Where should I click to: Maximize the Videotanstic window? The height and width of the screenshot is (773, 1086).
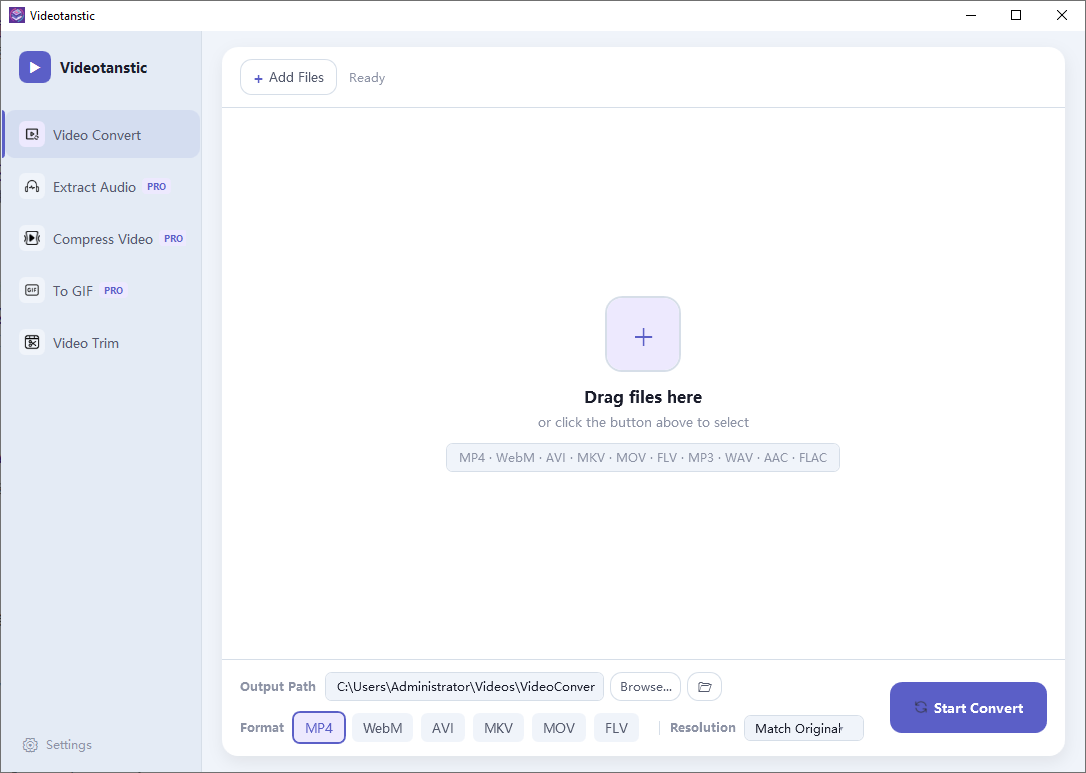(x=1016, y=15)
